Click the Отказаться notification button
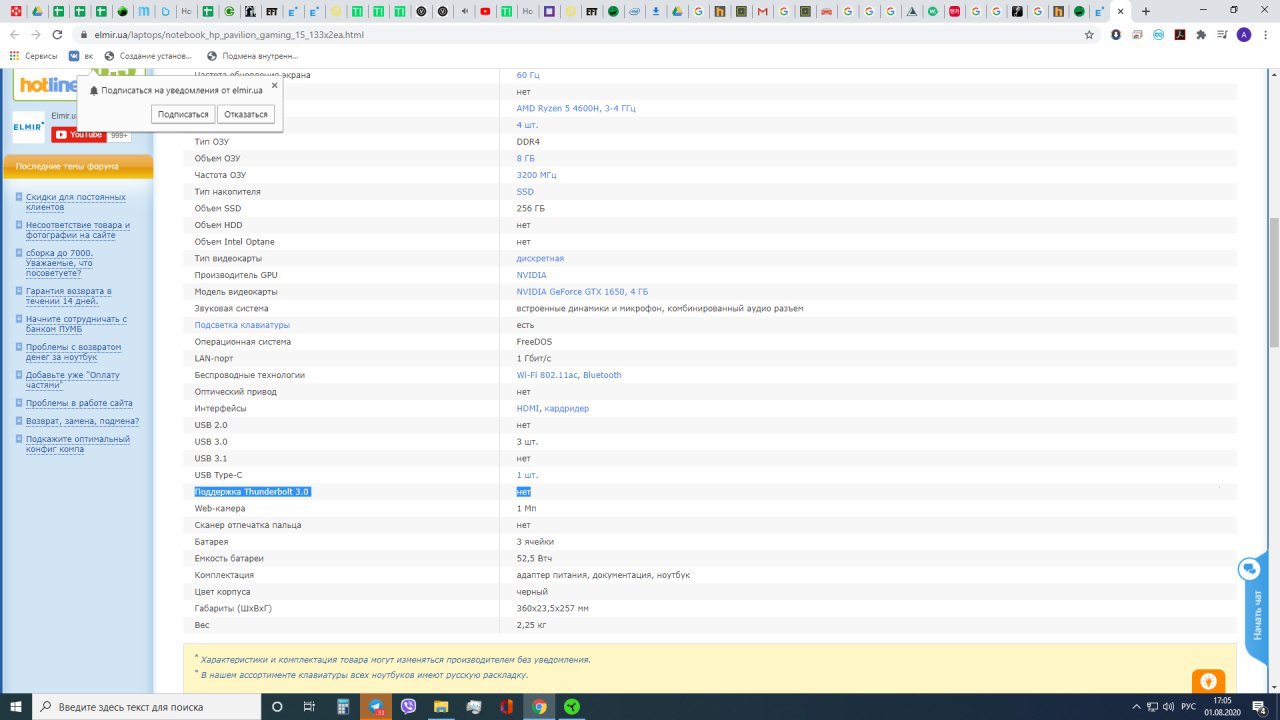 [246, 114]
